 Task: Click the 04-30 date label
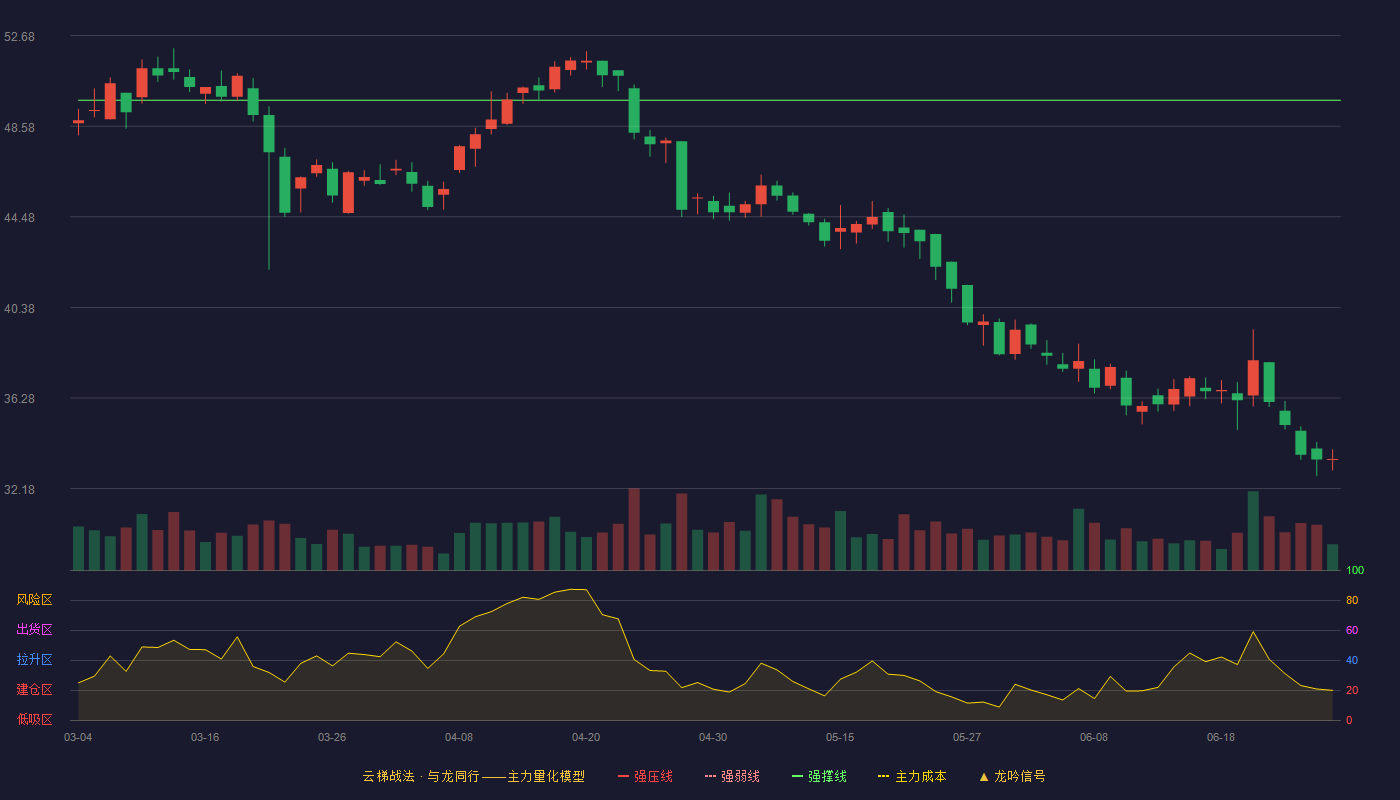pos(713,737)
